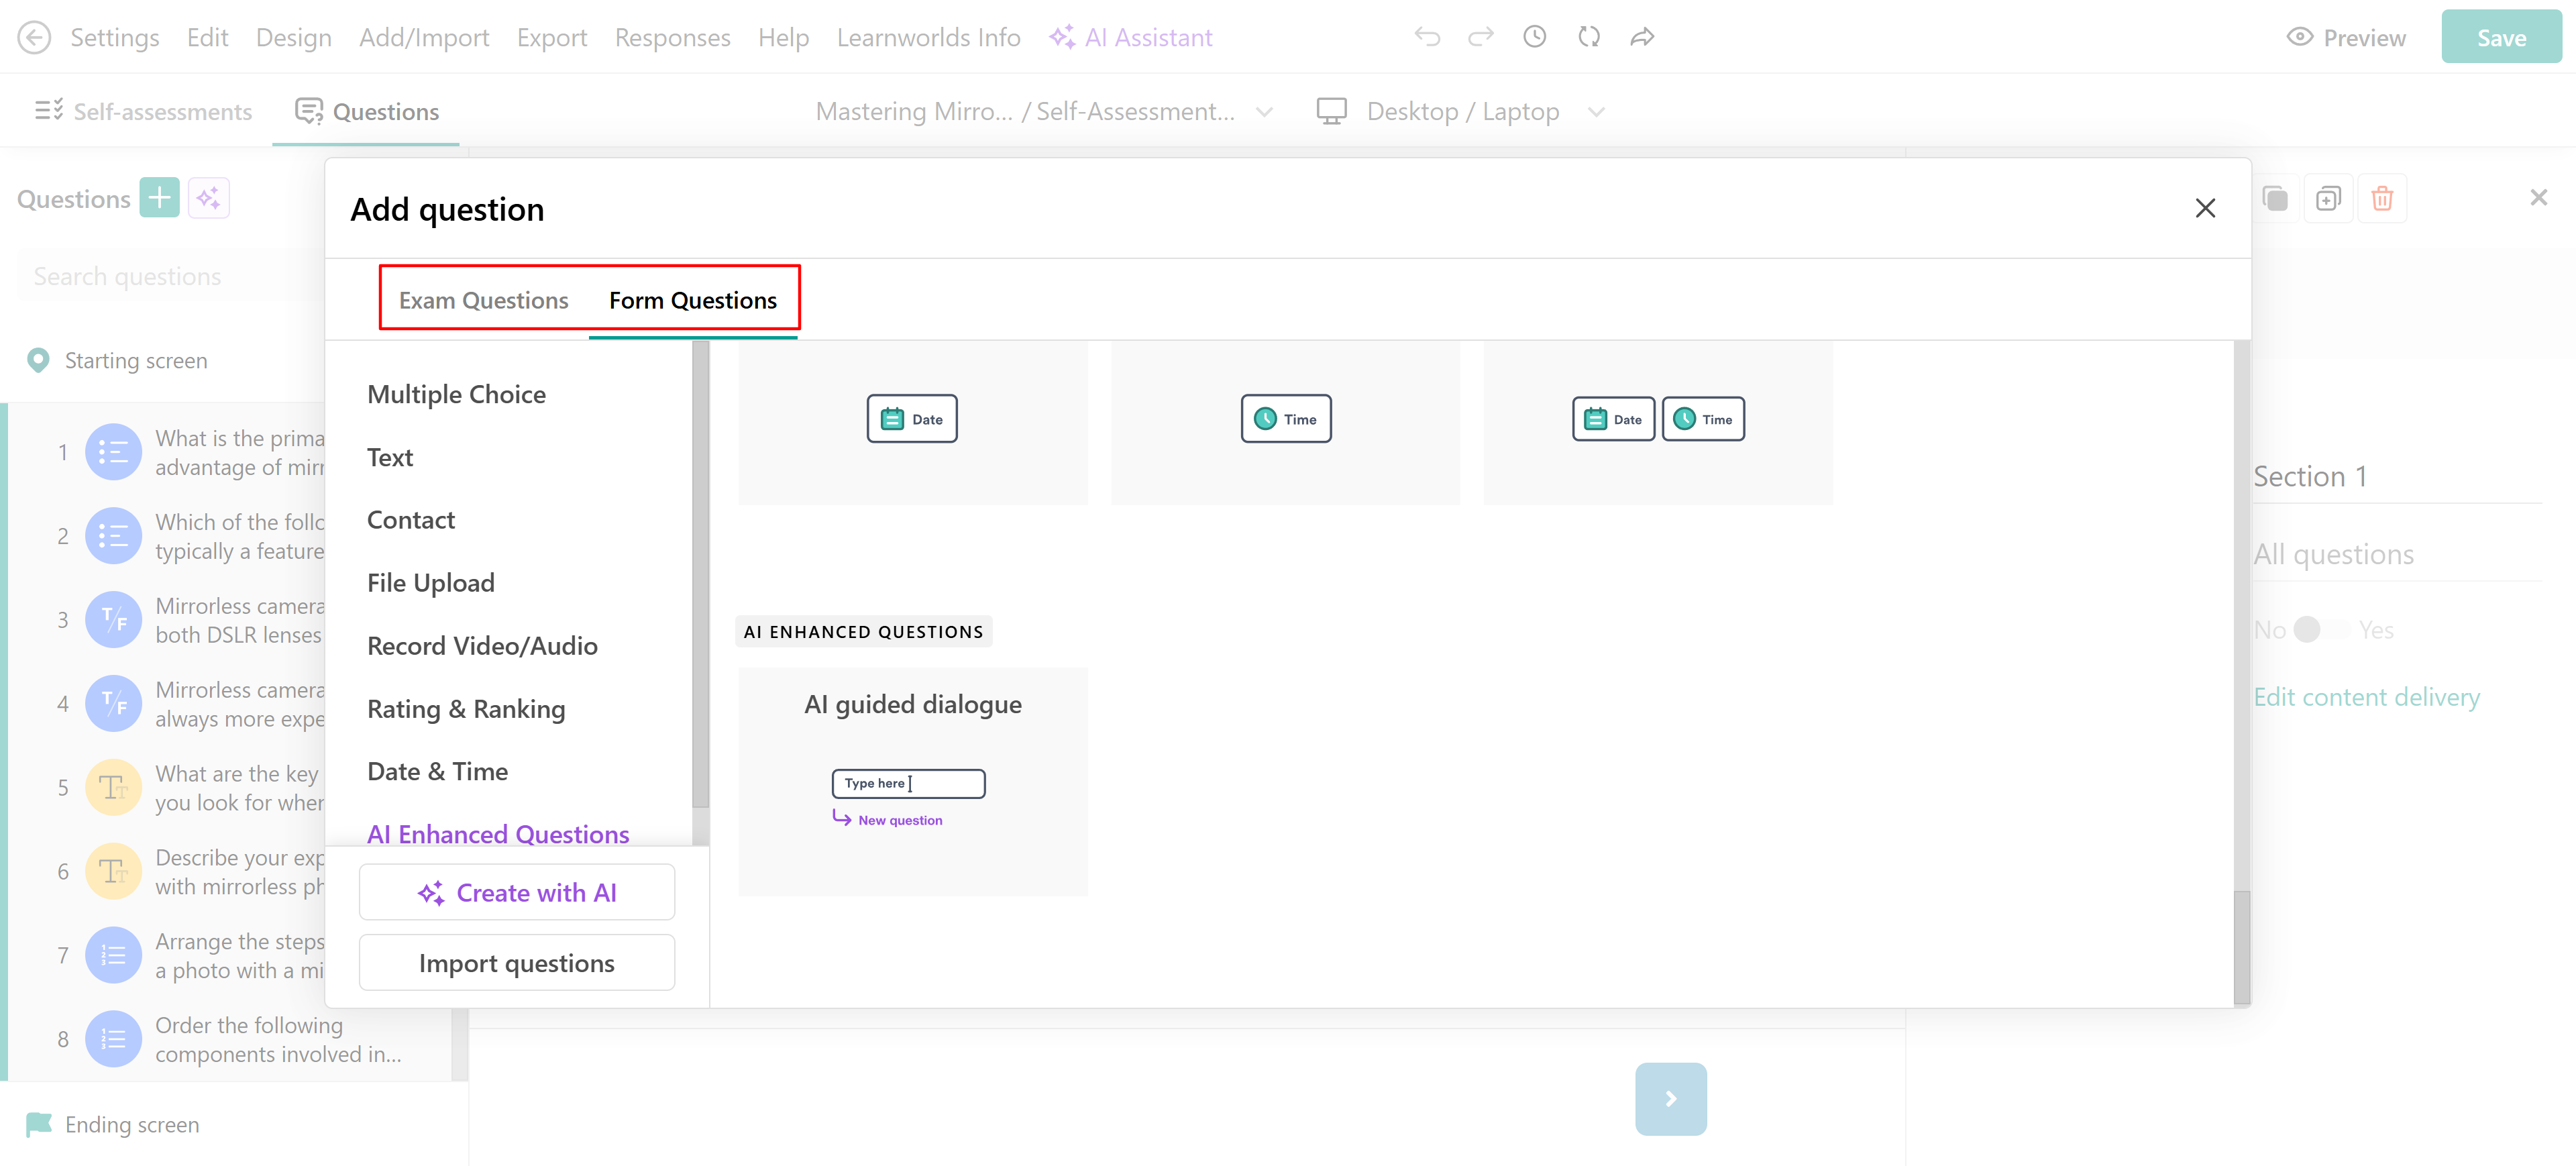The height and width of the screenshot is (1166, 2576).
Task: Click the back arrow circle icon
Action: [x=34, y=37]
